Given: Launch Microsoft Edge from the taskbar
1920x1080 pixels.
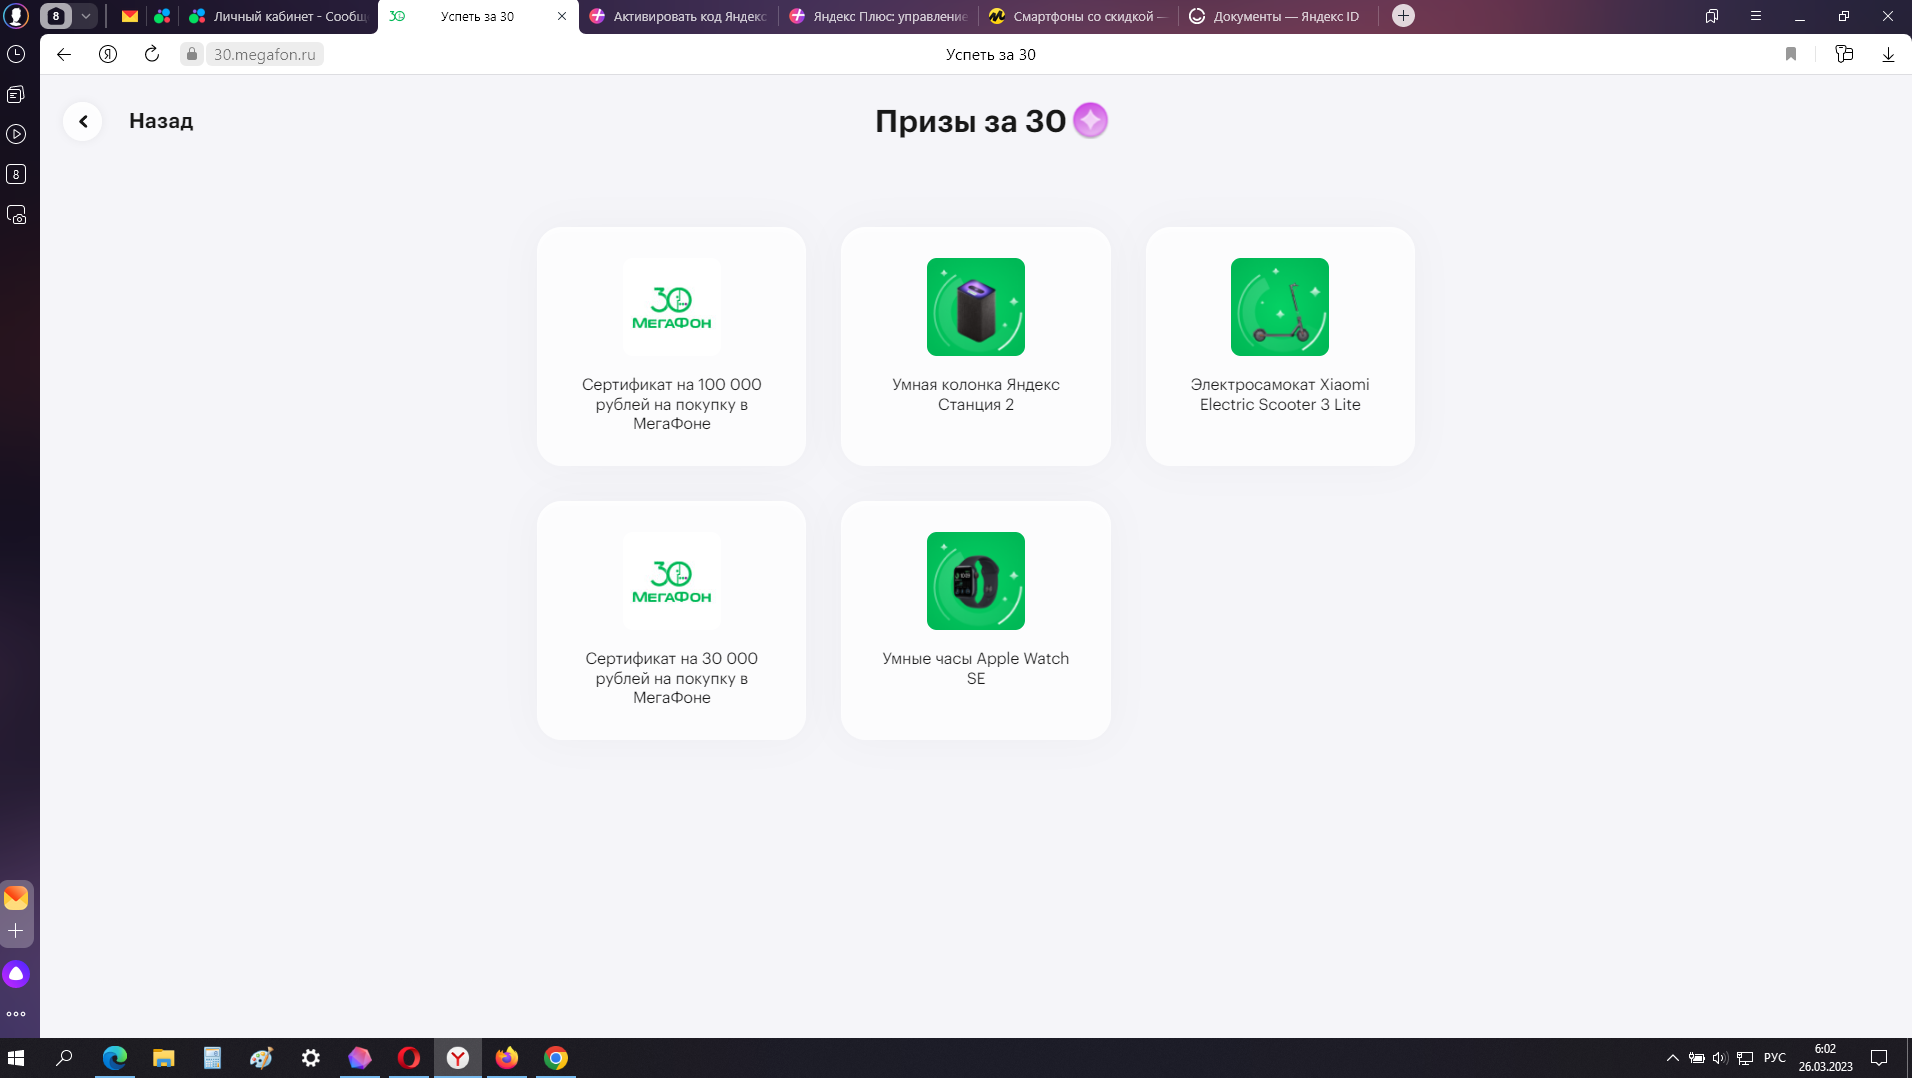Looking at the screenshot, I should (115, 1058).
